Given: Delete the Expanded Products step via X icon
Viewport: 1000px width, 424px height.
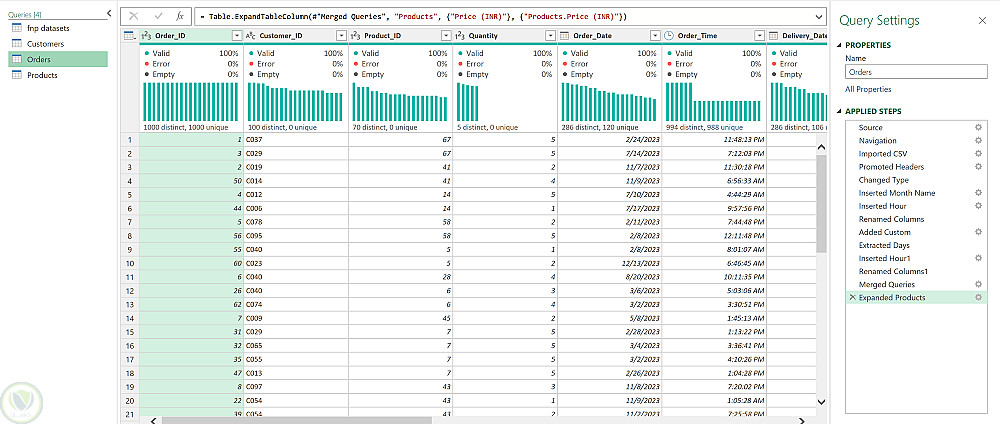Looking at the screenshot, I should point(853,298).
